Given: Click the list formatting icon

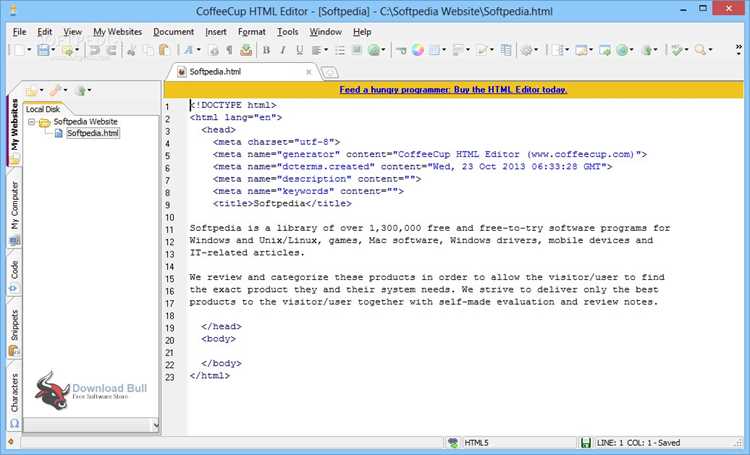Looking at the screenshot, I should coord(340,50).
